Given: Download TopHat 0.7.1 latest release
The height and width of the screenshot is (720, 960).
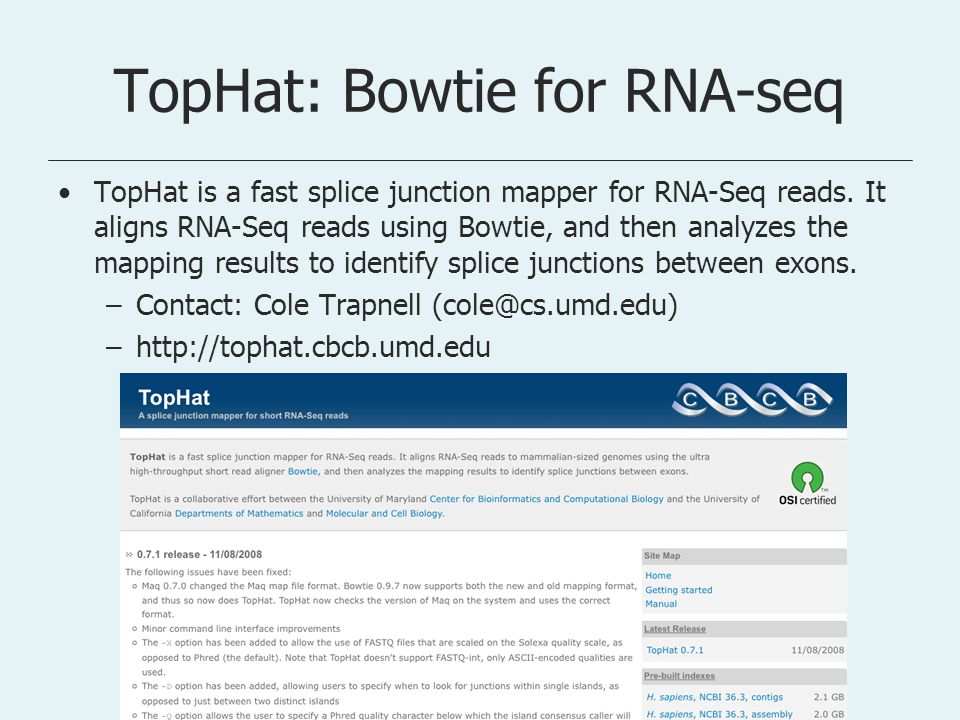Looking at the screenshot, I should (675, 650).
